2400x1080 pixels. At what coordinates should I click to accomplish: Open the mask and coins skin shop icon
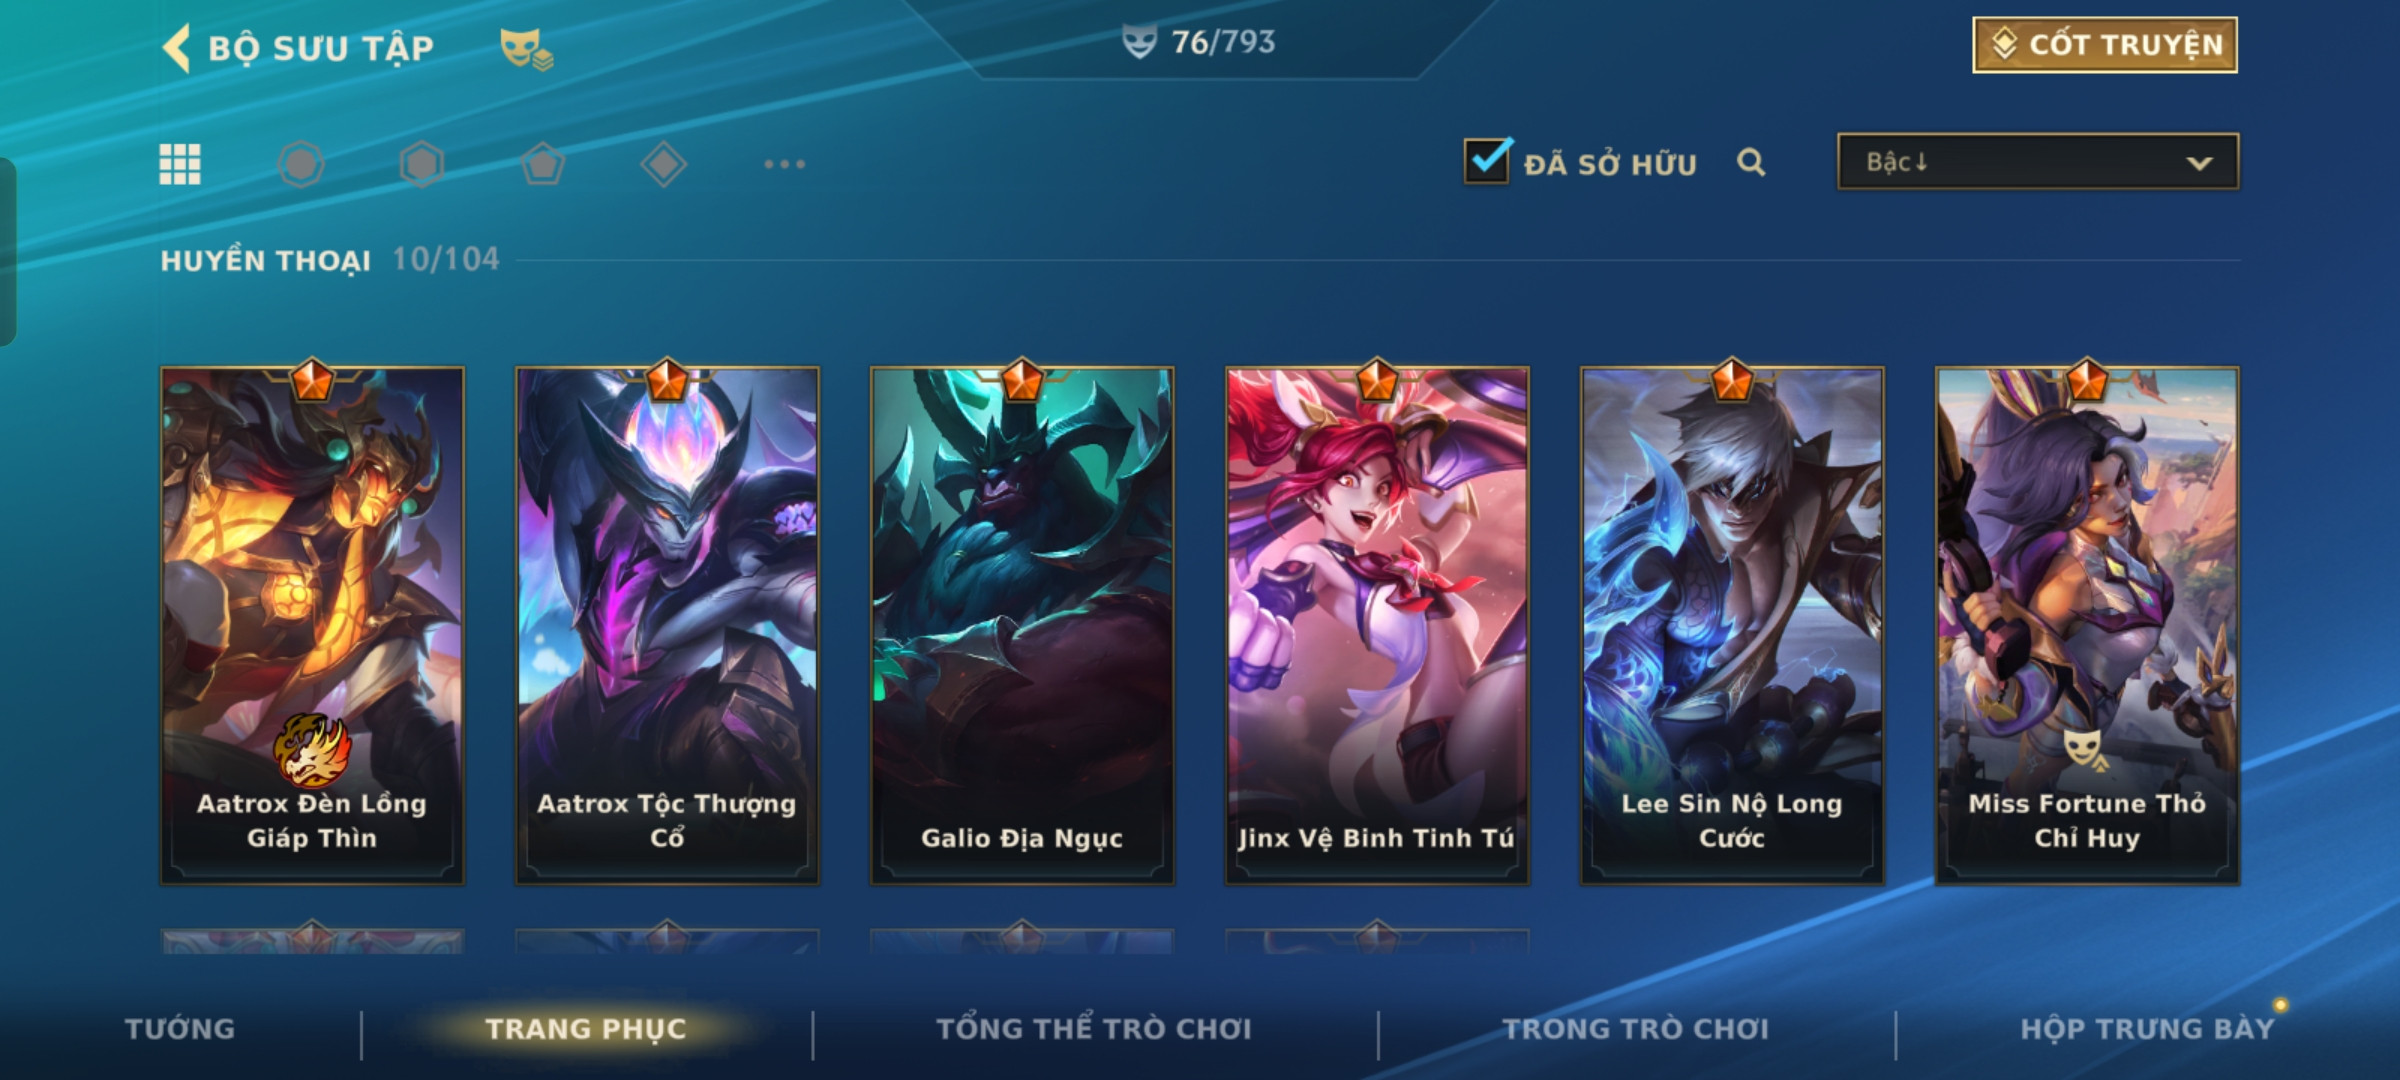(x=526, y=48)
